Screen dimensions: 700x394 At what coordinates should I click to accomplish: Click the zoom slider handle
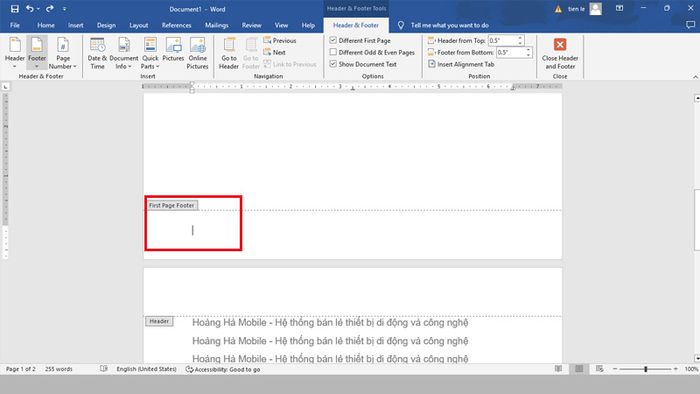pos(646,369)
